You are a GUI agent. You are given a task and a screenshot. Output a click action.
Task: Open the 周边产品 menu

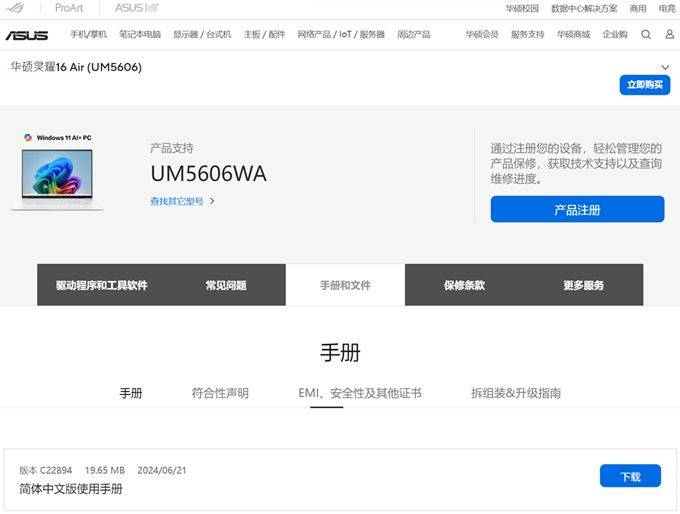point(414,34)
